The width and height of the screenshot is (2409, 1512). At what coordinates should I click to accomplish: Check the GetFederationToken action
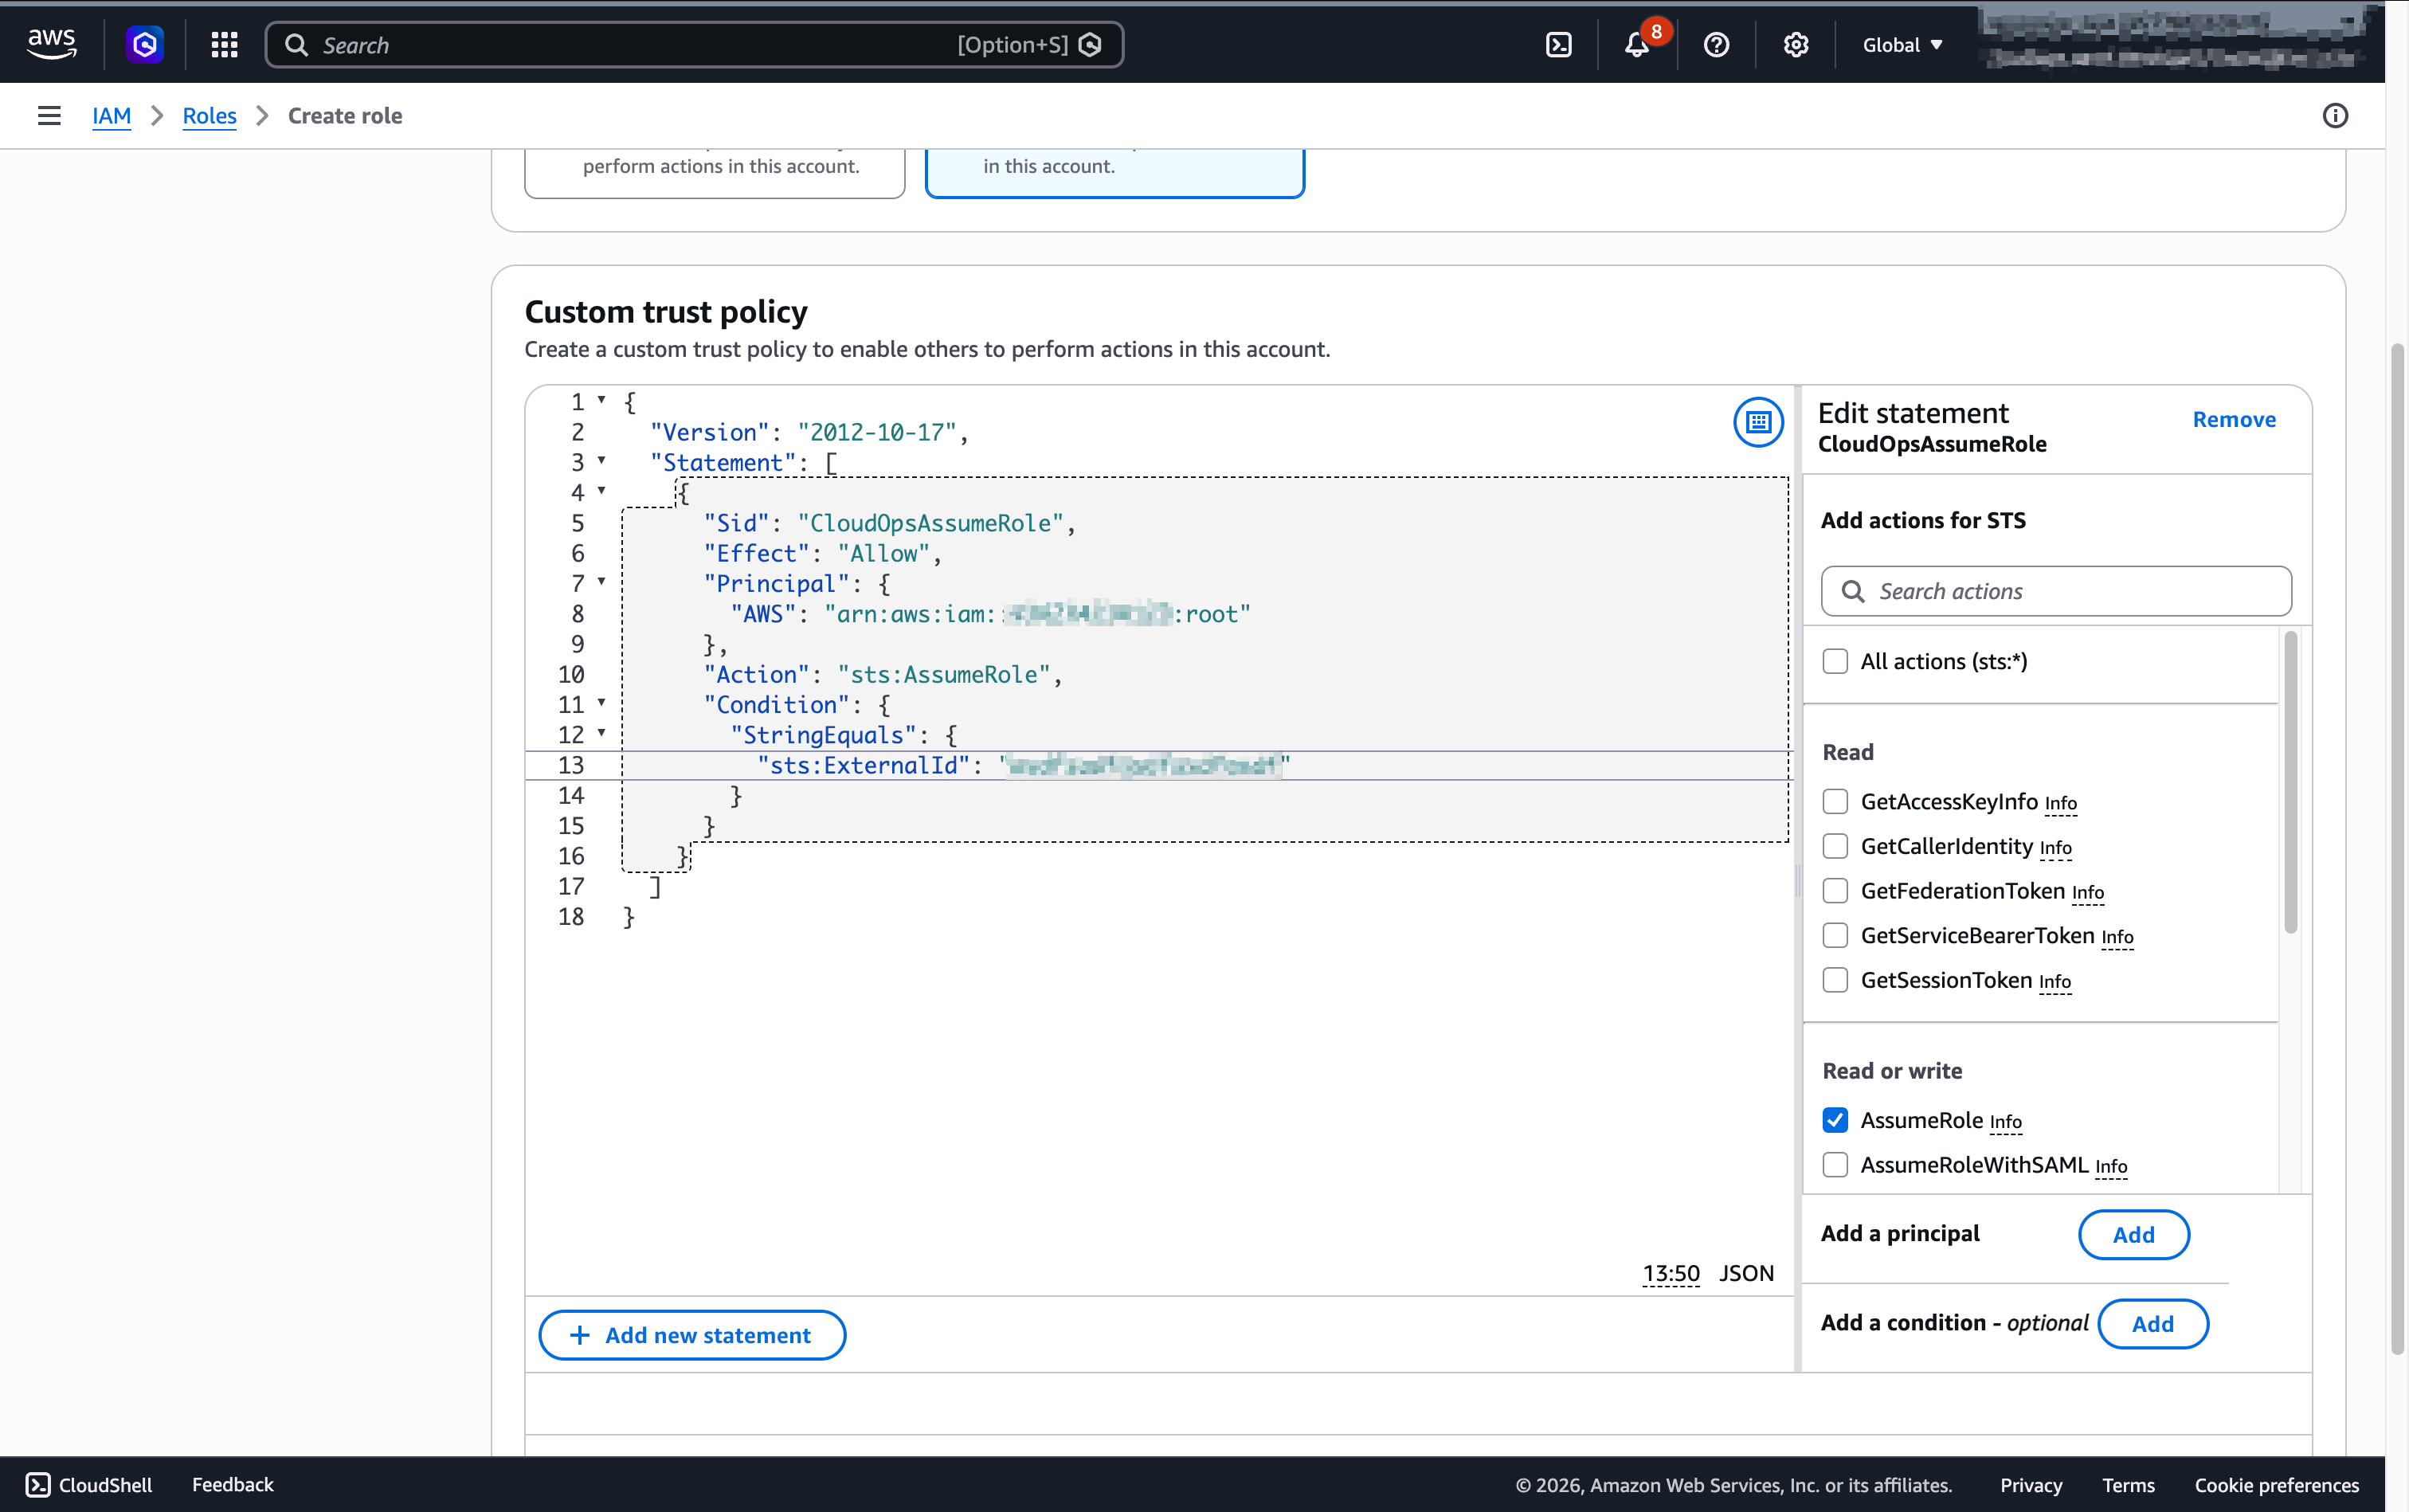point(1835,890)
